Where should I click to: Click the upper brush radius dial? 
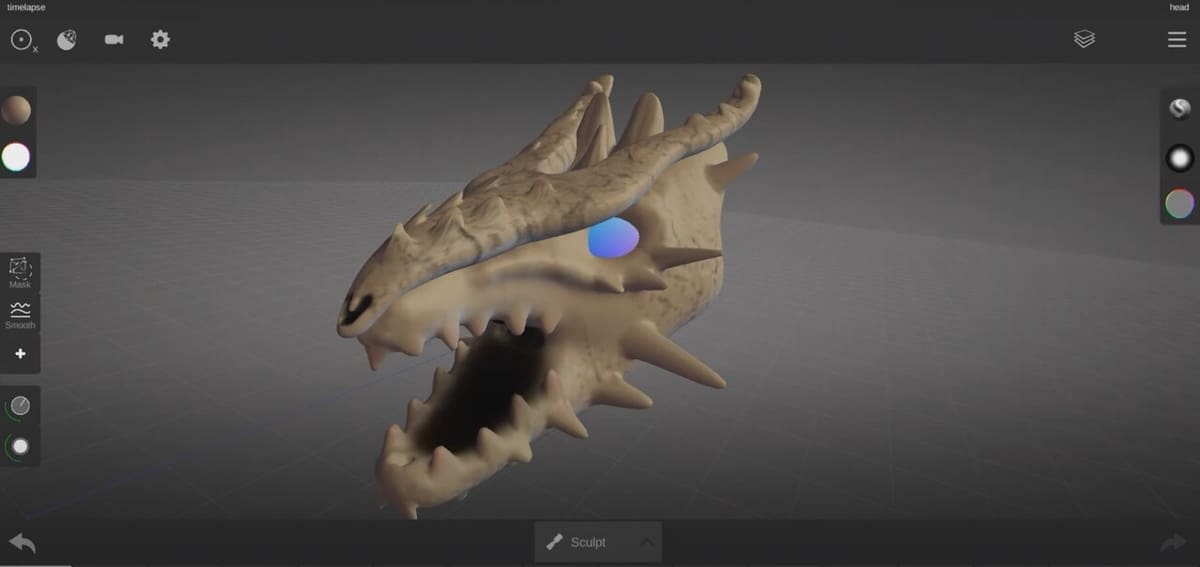(19, 406)
